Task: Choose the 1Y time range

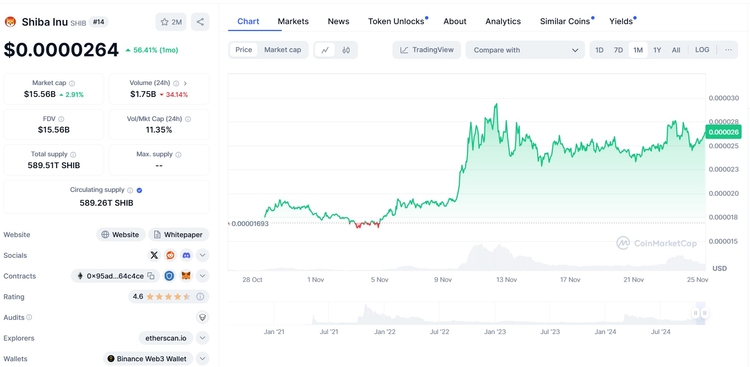Action: pyautogui.click(x=657, y=50)
